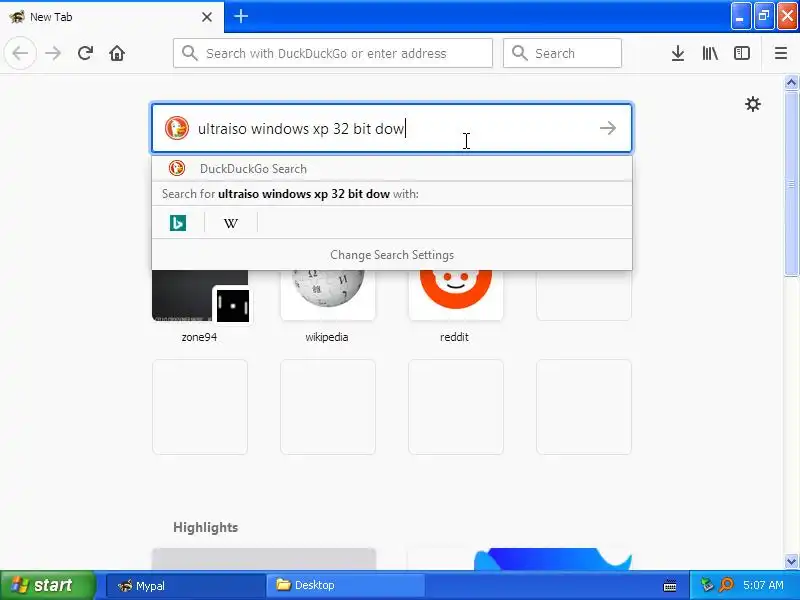Focus the address bar field

tap(333, 53)
